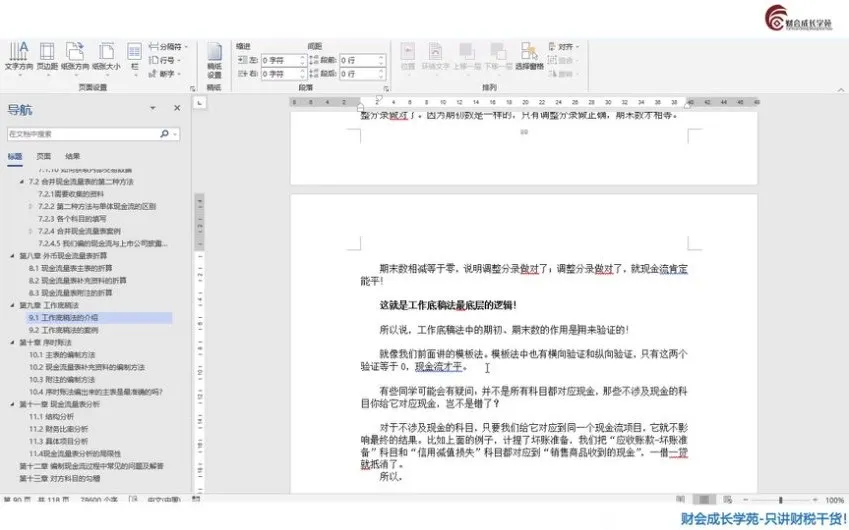The height and width of the screenshot is (530, 849).
Task: Open the 分隔符 (Breaks) dropdown
Action: coord(168,46)
